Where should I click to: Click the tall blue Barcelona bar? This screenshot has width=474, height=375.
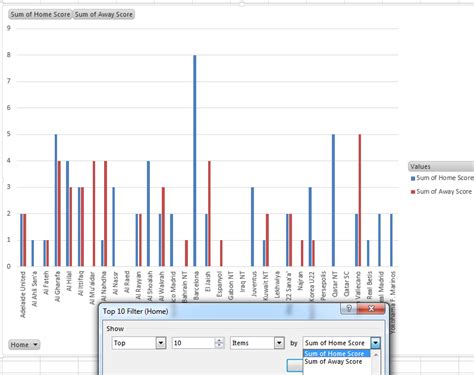pos(195,161)
